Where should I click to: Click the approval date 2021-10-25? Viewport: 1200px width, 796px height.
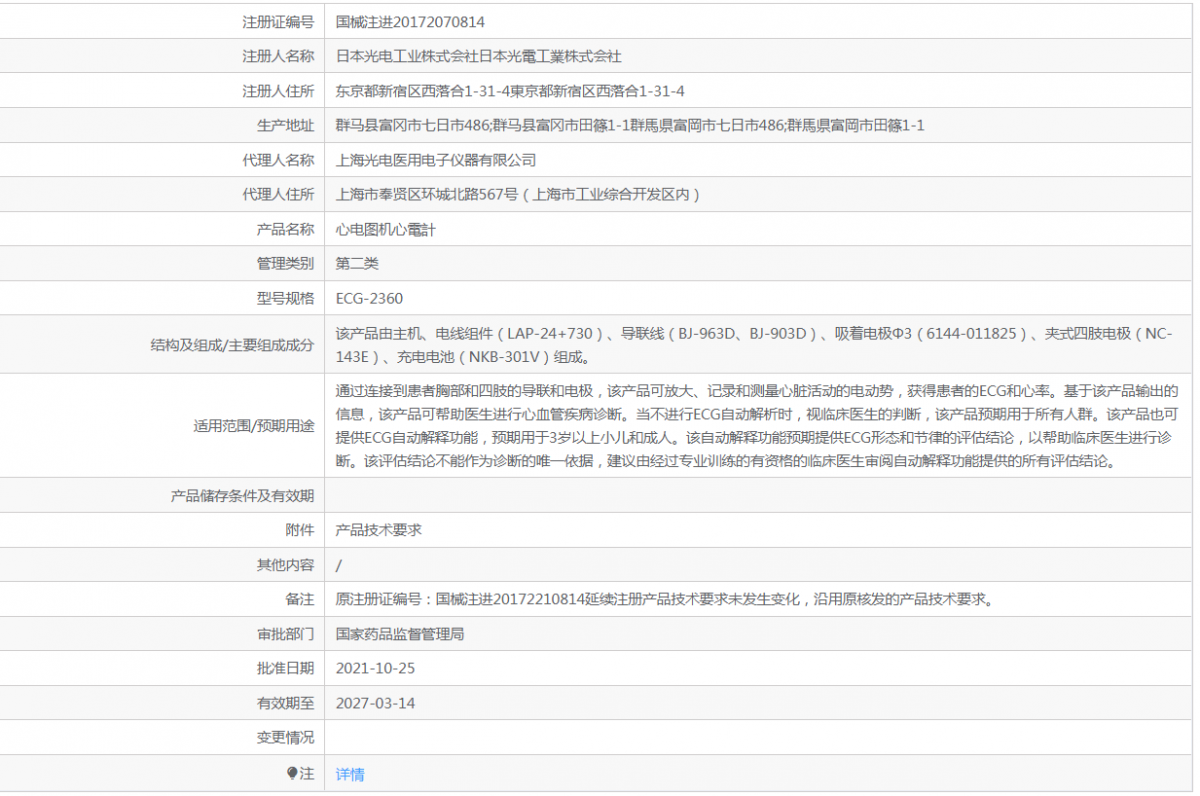[x=375, y=668]
